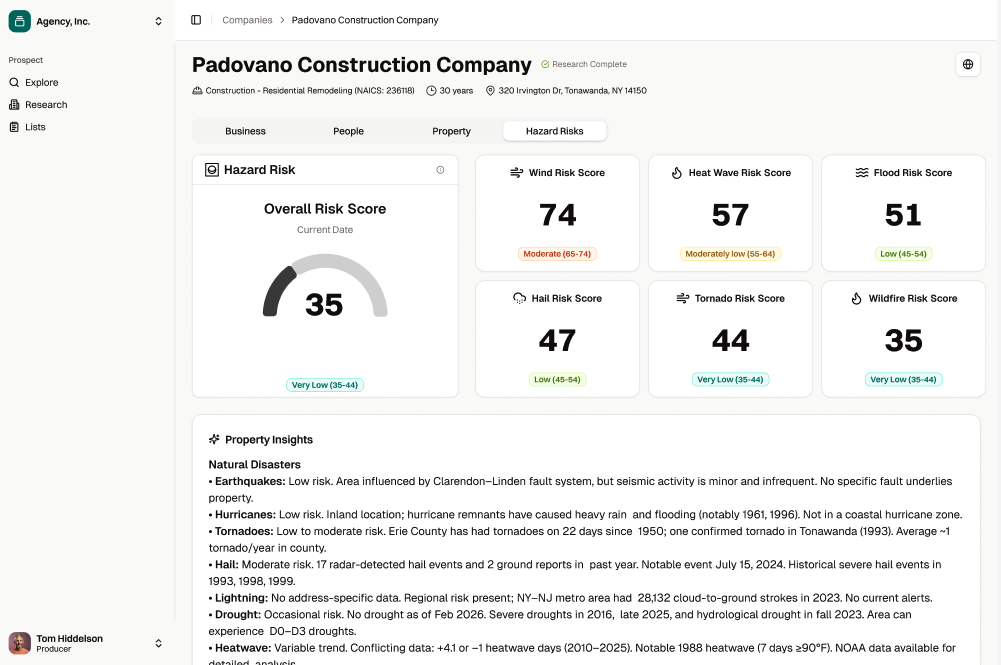Click the globe website icon

(967, 64)
